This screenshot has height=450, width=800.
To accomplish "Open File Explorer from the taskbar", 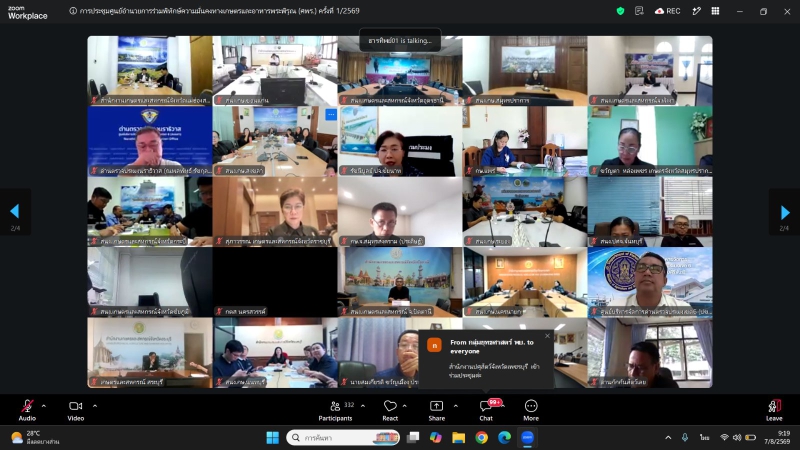I will tap(458, 437).
